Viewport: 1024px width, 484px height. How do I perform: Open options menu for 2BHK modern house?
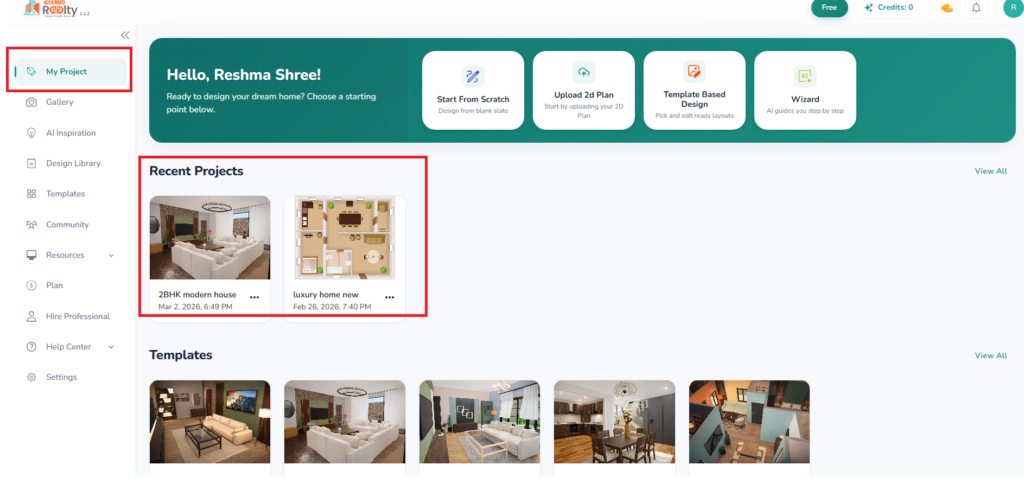pos(254,297)
